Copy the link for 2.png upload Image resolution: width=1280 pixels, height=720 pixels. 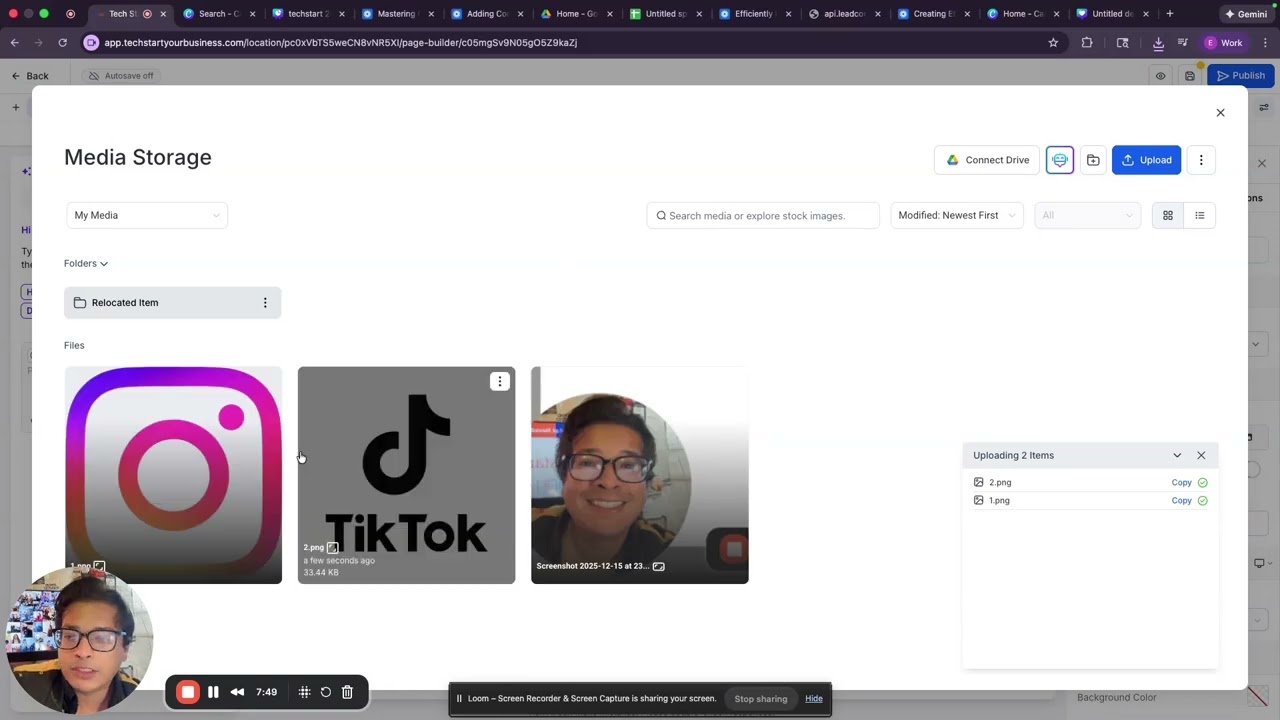[x=1181, y=483]
